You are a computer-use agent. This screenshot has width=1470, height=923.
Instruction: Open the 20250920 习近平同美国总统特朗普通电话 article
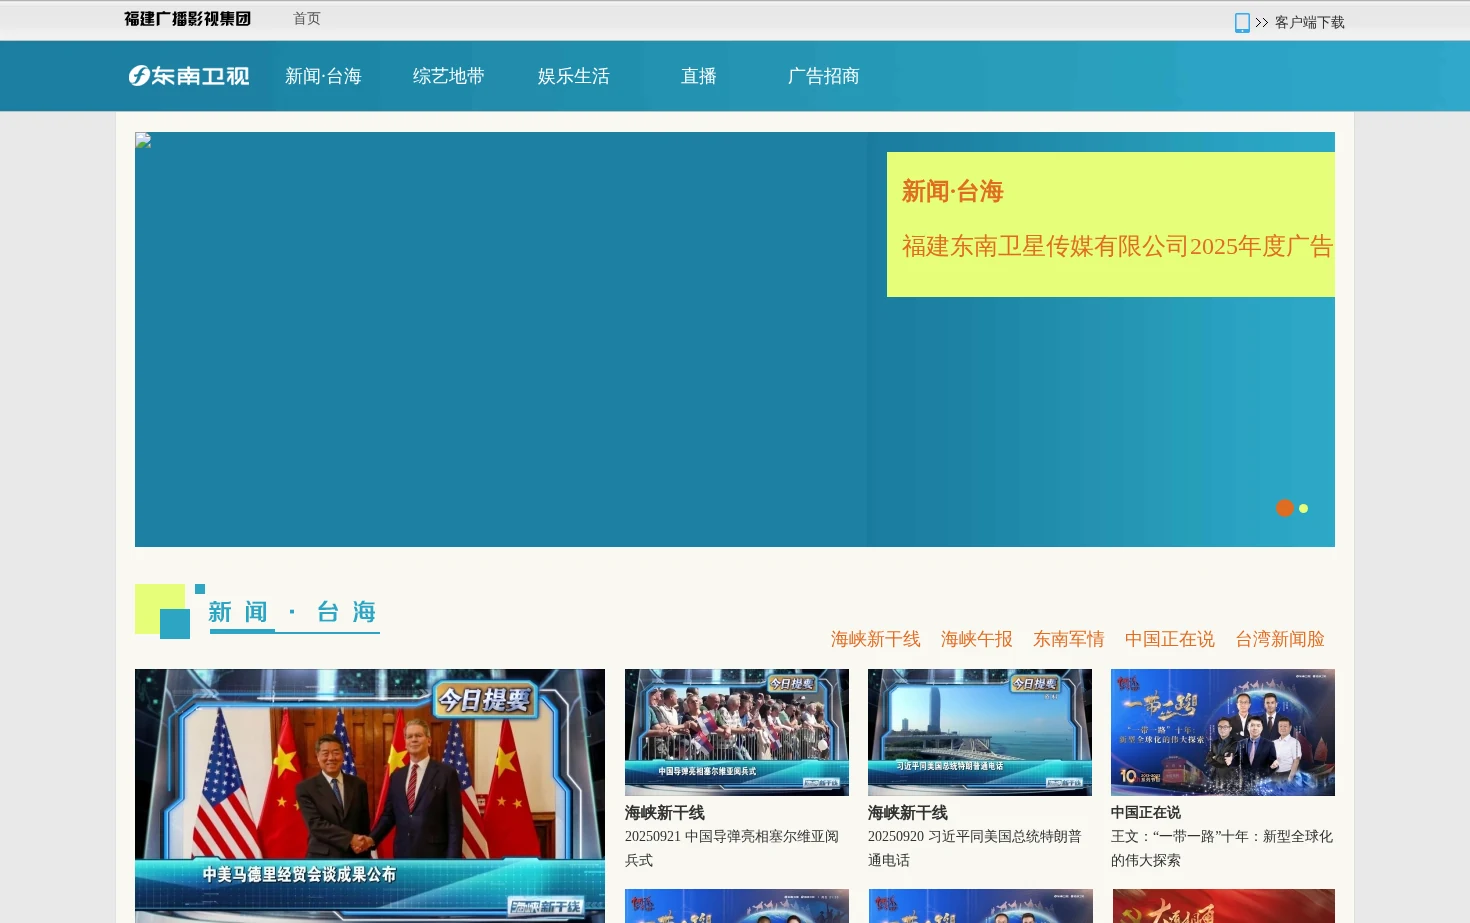[975, 848]
